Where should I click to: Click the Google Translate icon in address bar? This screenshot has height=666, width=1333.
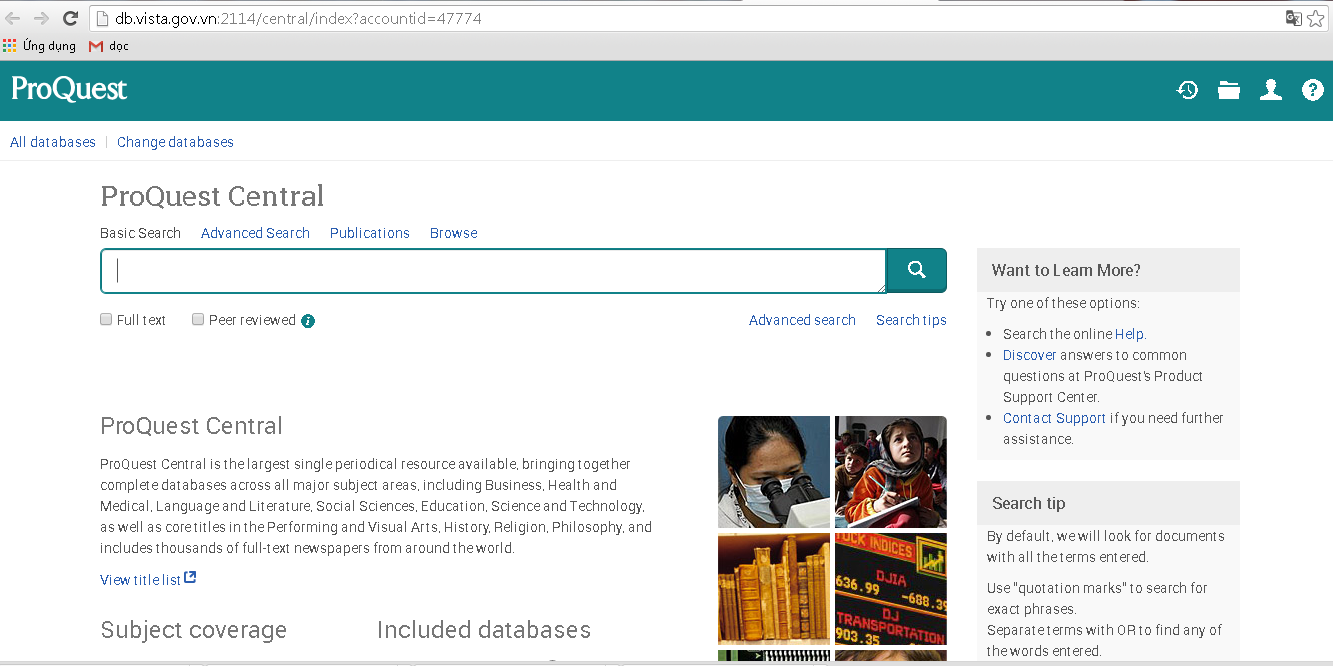coord(1293,18)
